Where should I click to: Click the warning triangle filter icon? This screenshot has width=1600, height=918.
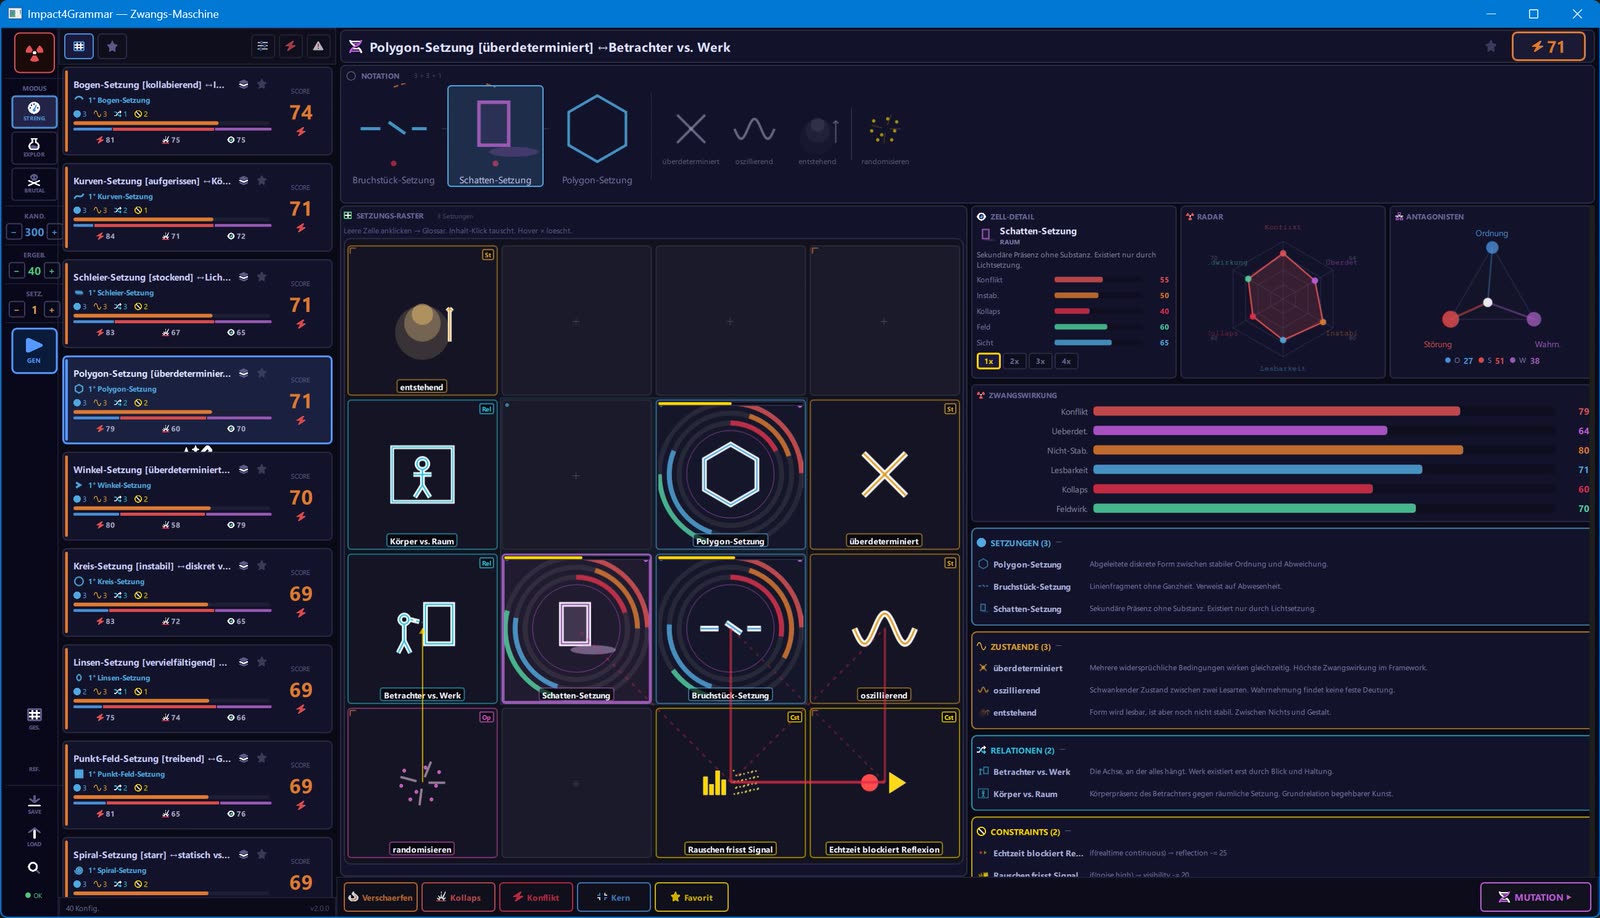tap(318, 46)
